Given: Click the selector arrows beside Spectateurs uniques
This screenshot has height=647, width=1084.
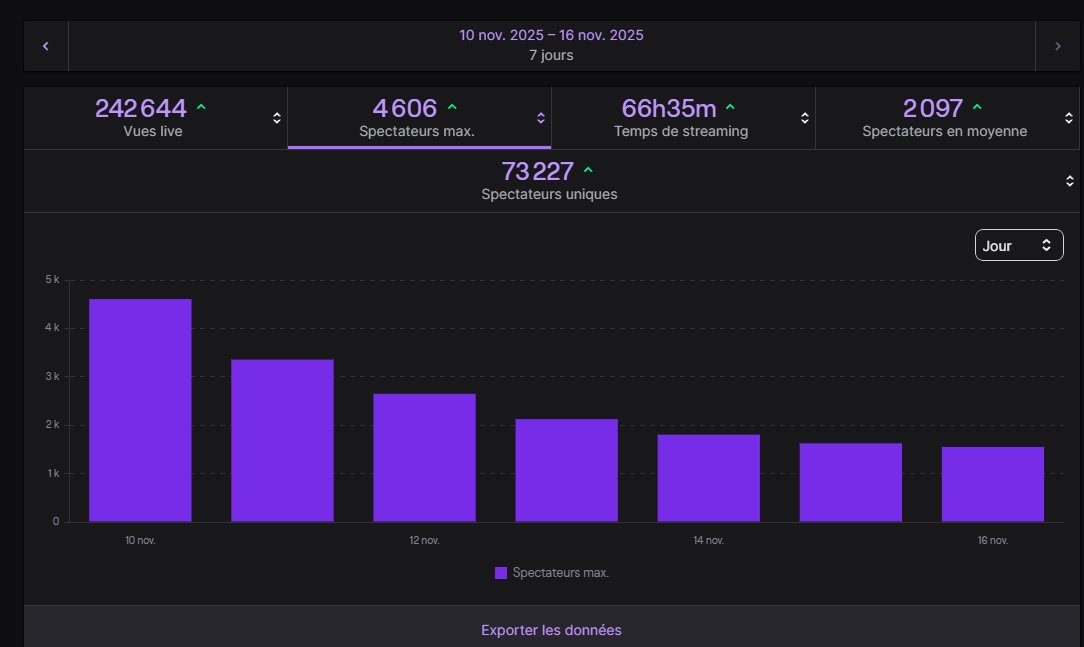Looking at the screenshot, I should coord(1071,180).
